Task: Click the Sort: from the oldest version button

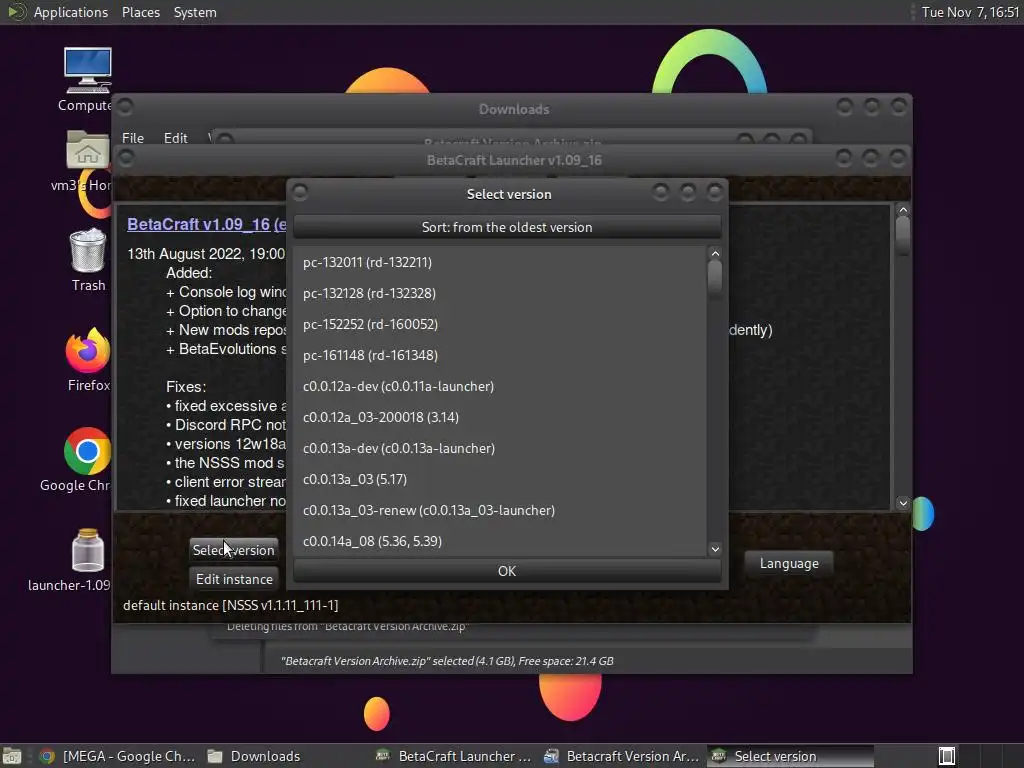Action: tap(507, 227)
